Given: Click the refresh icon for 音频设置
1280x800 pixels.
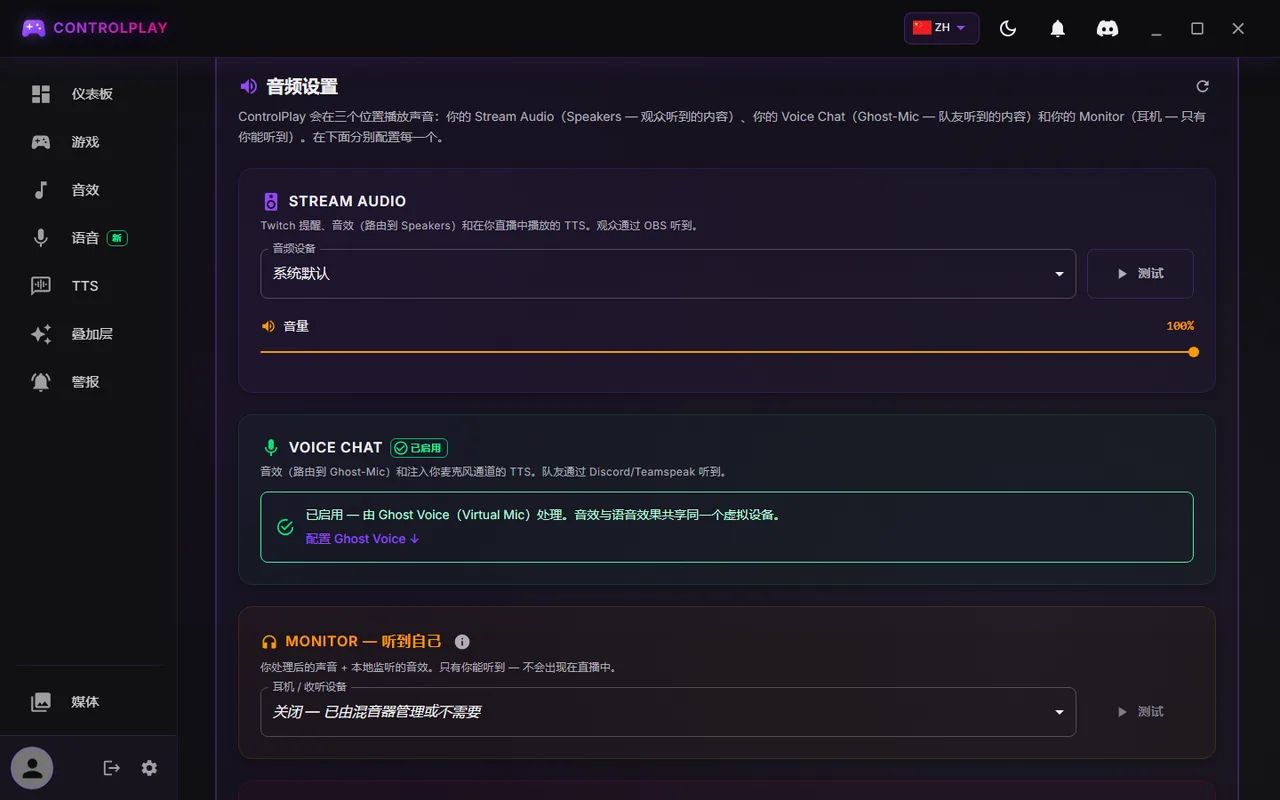Looking at the screenshot, I should click(x=1203, y=86).
